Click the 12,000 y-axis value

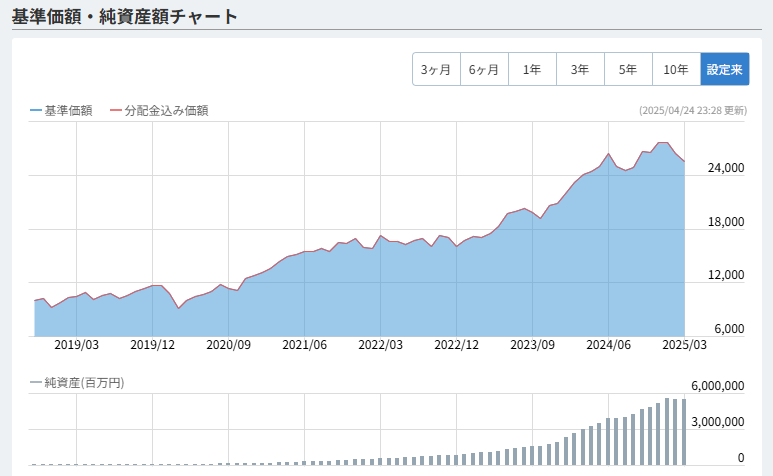[x=726, y=275]
